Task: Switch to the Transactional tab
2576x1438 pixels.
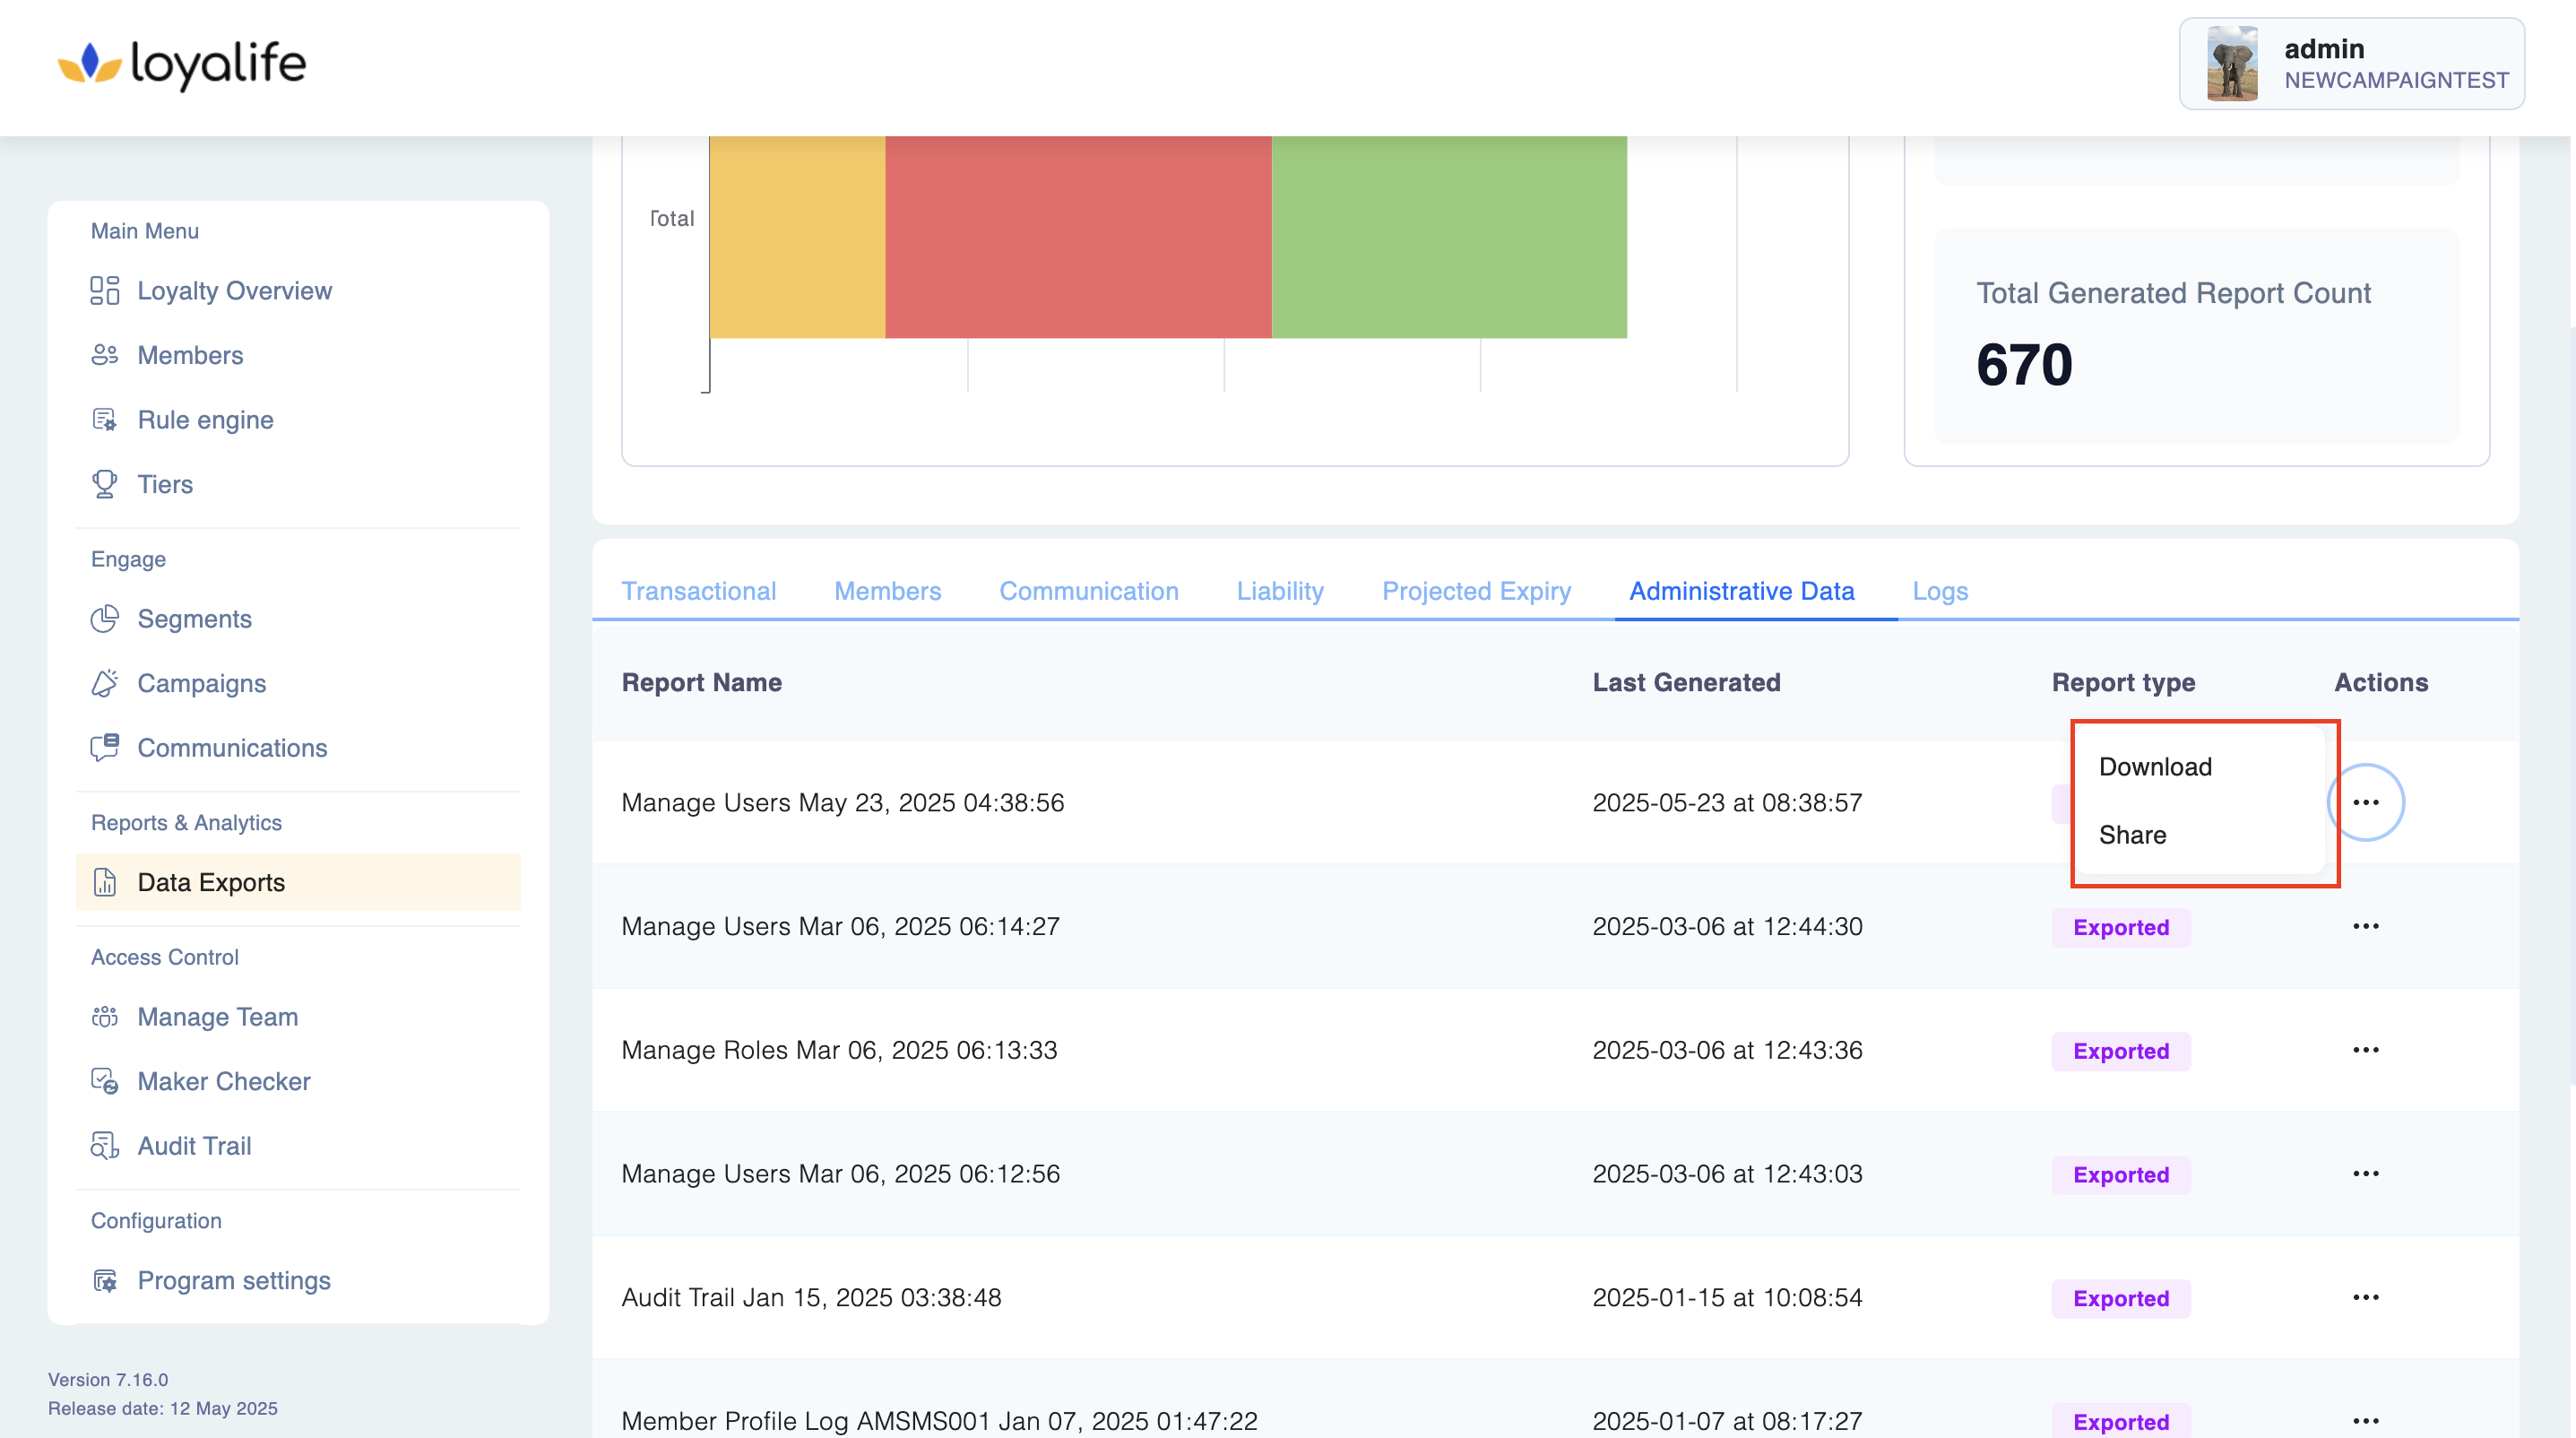Action: pos(698,591)
